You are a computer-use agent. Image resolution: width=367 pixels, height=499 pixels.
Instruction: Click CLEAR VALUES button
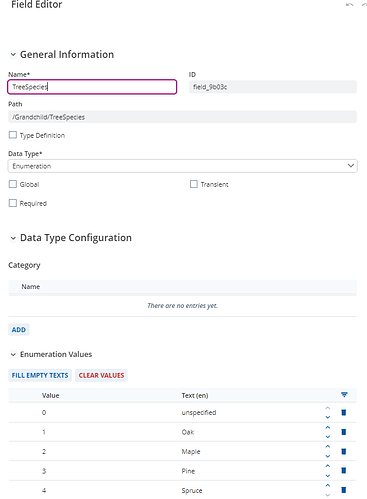click(x=101, y=375)
